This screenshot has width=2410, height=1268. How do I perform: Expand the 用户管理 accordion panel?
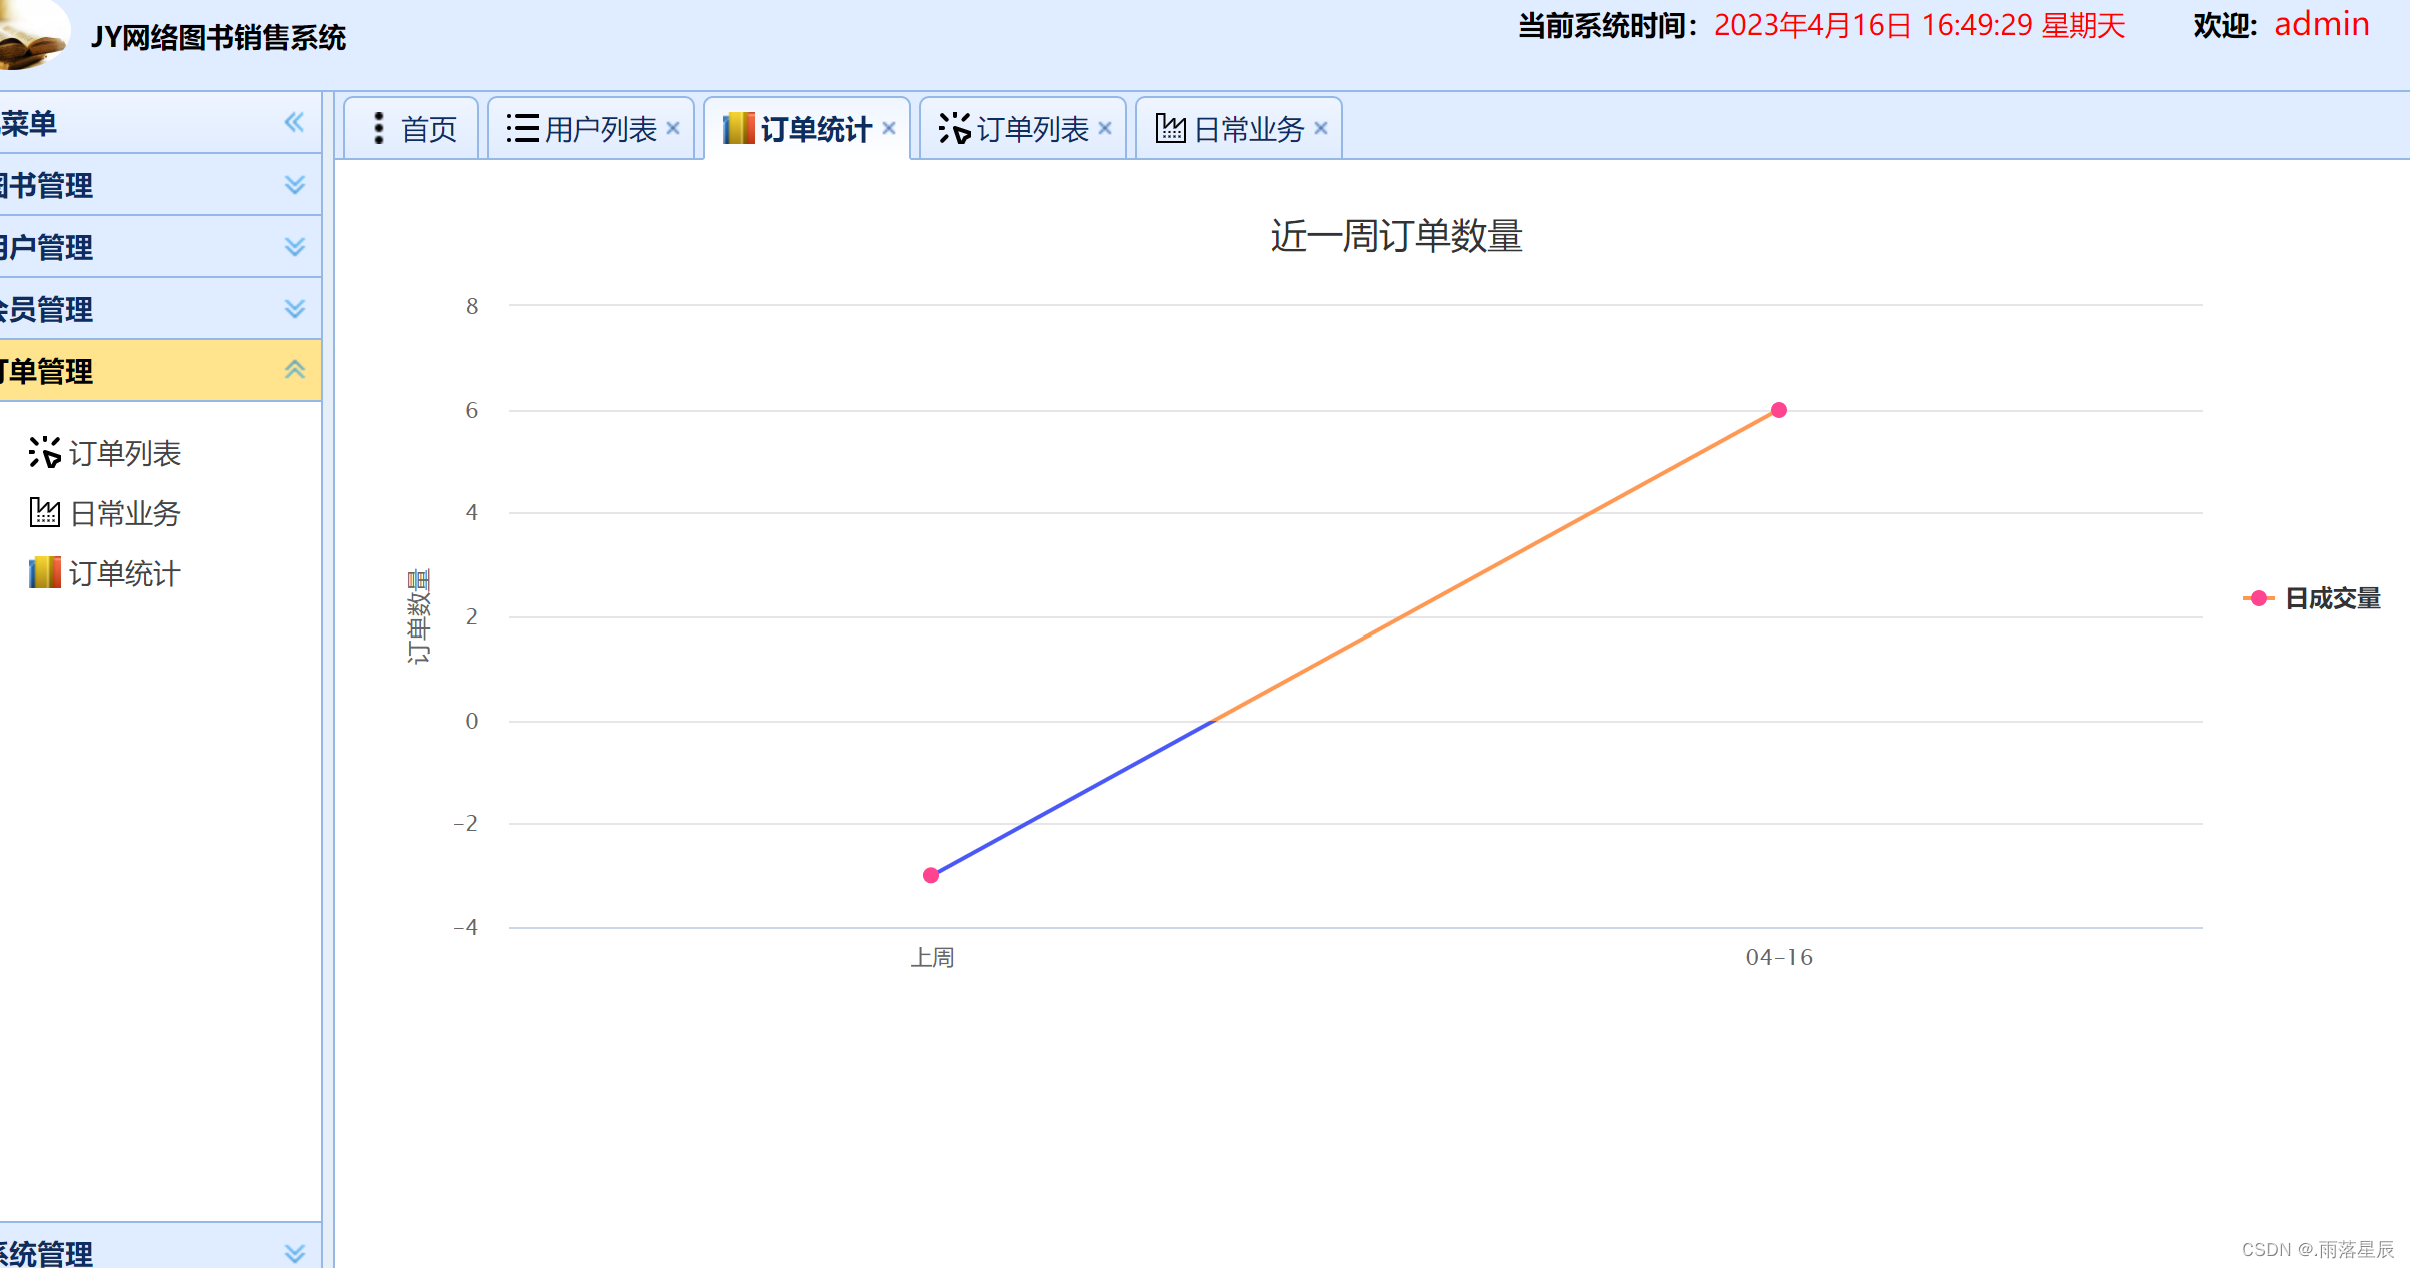pos(294,247)
